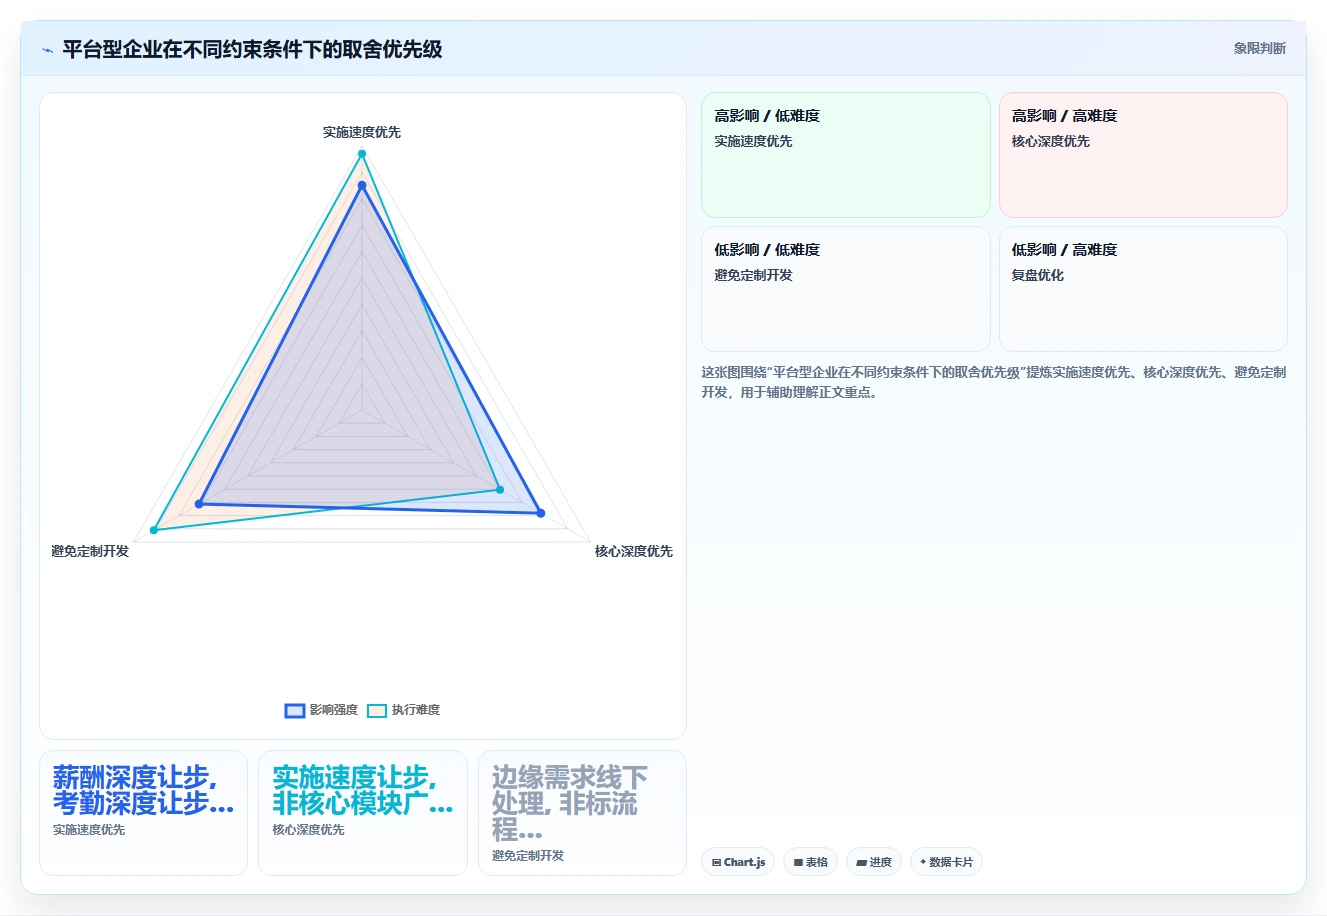Click the teal point on 避免定制开发 axis
The image size is (1327, 916).
(154, 530)
